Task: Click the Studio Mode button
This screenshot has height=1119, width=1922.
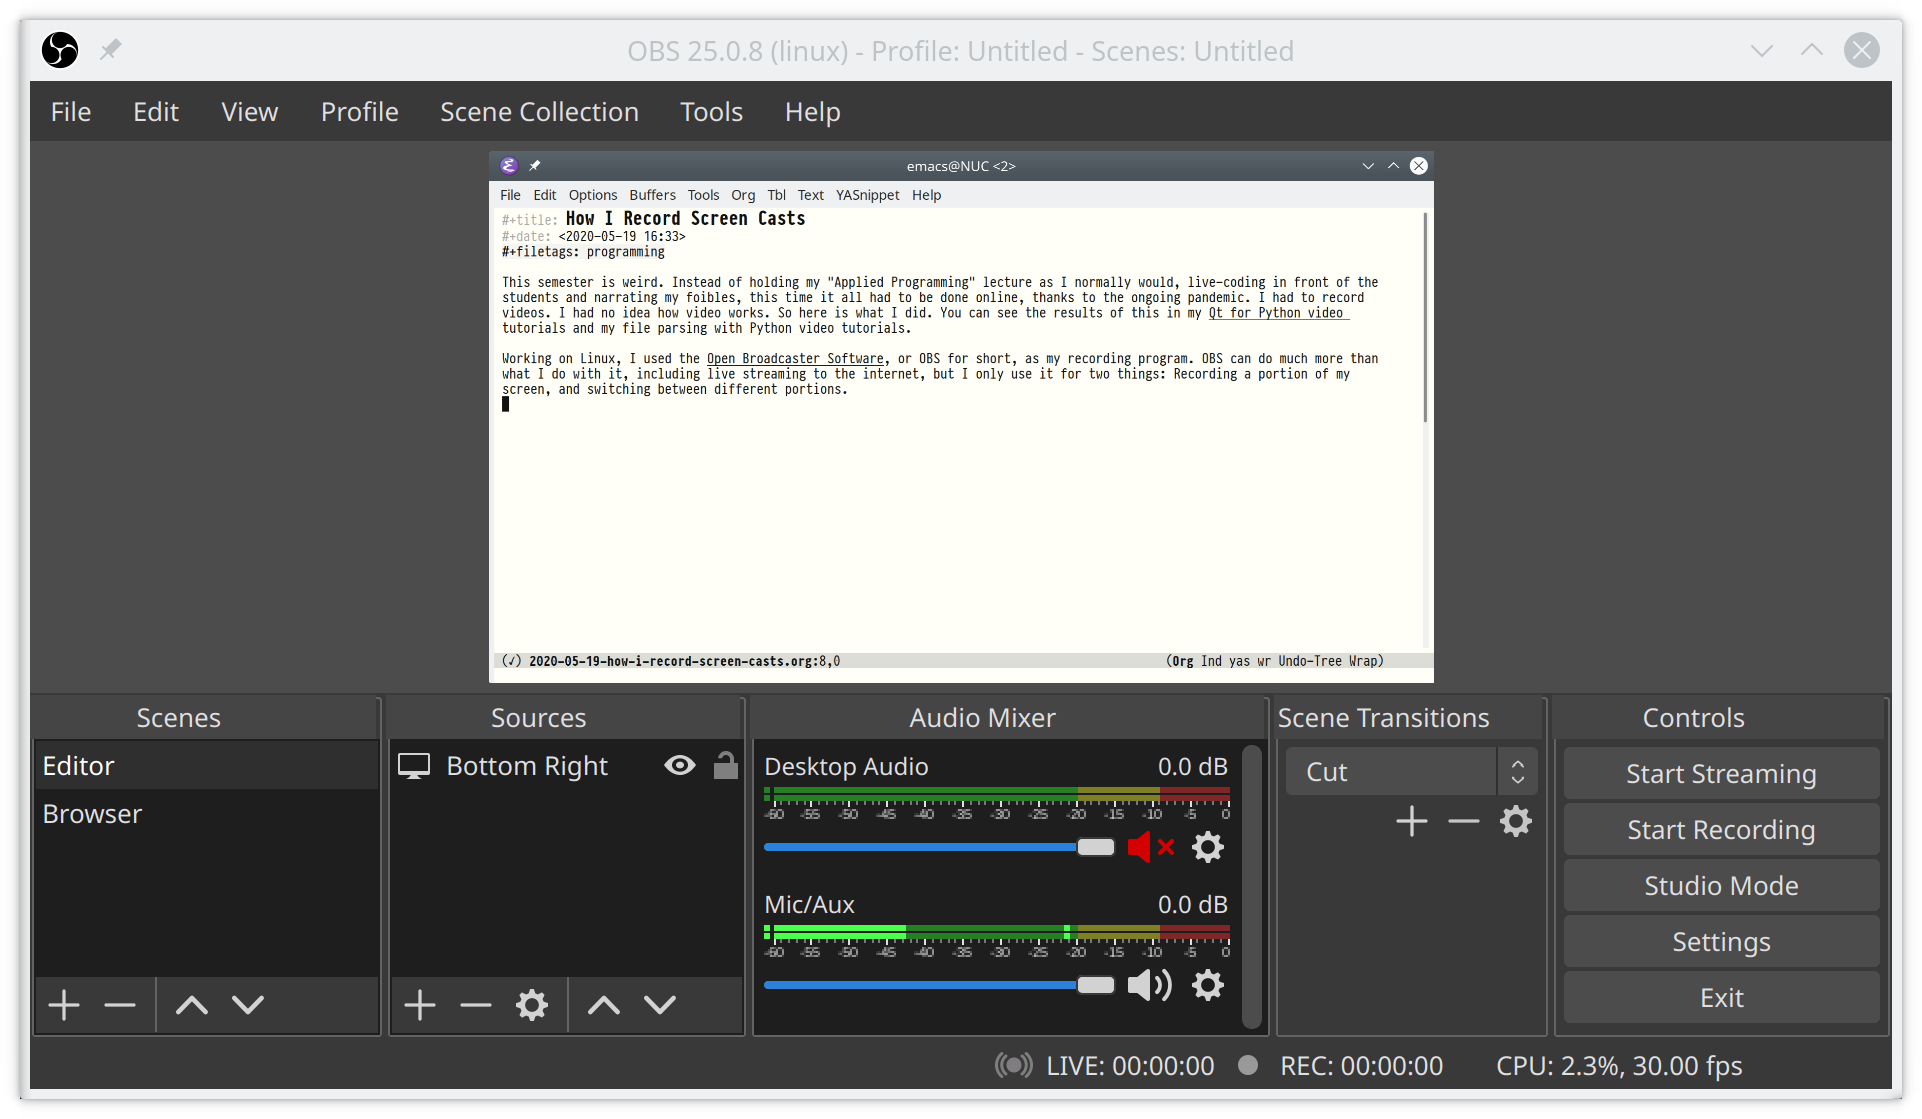Action: pos(1720,885)
